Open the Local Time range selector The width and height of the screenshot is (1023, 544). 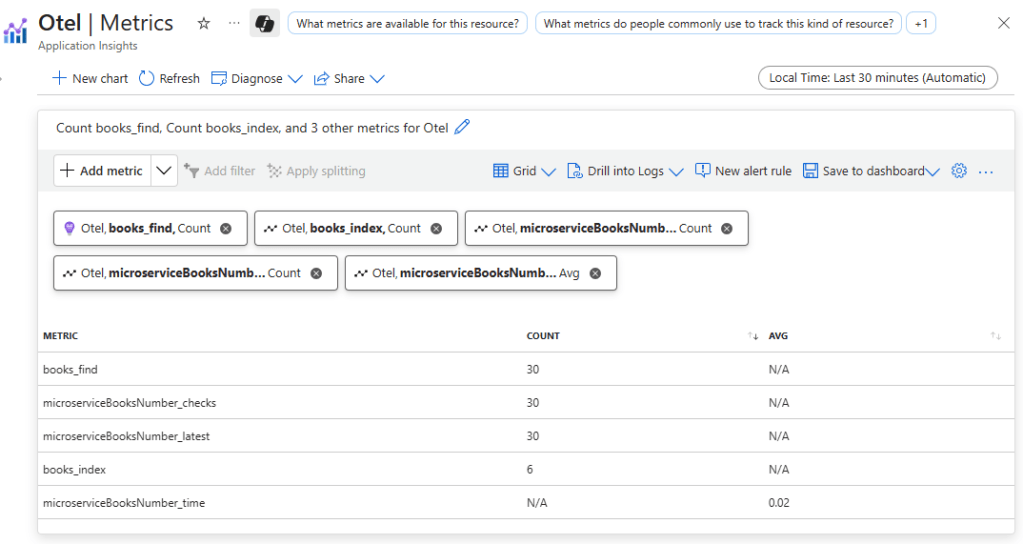coord(877,78)
